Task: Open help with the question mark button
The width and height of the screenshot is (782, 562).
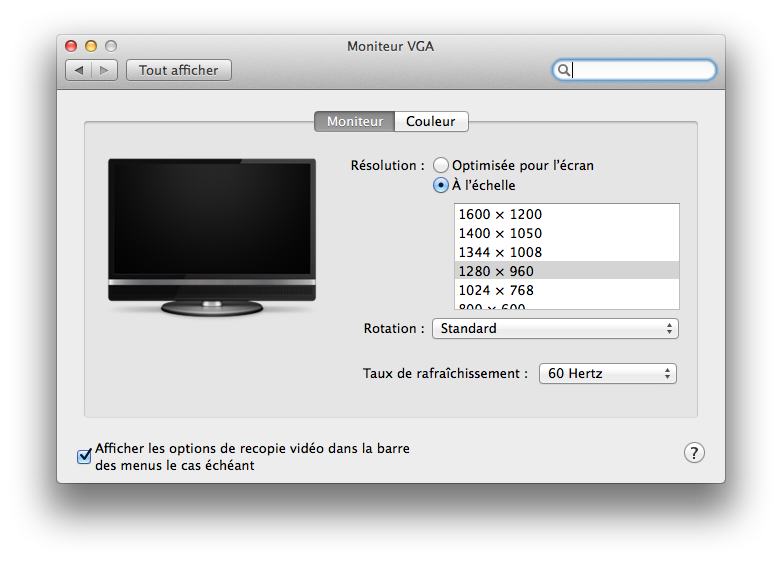Action: [694, 453]
